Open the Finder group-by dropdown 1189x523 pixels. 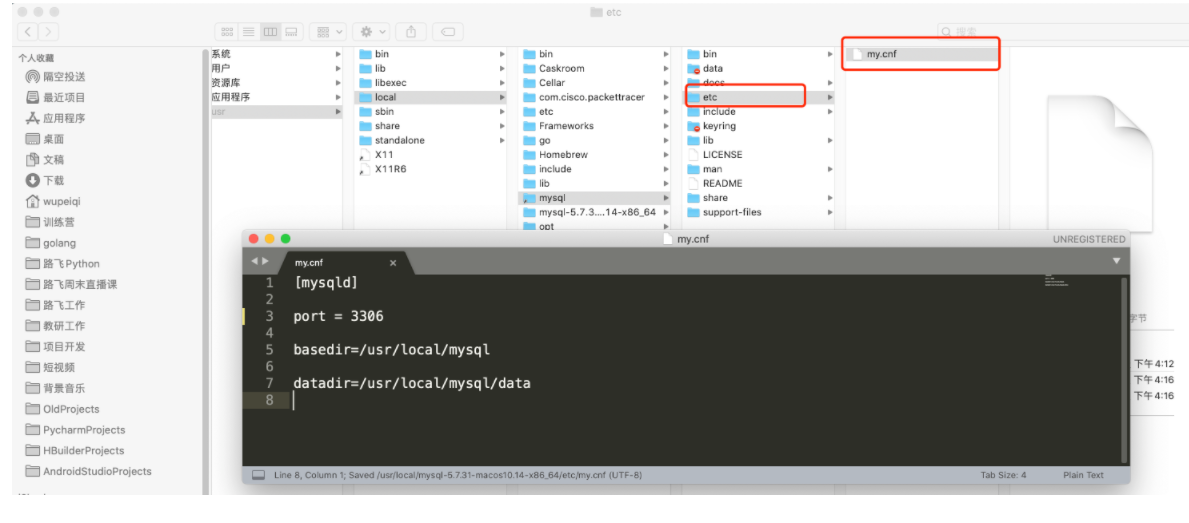point(328,32)
